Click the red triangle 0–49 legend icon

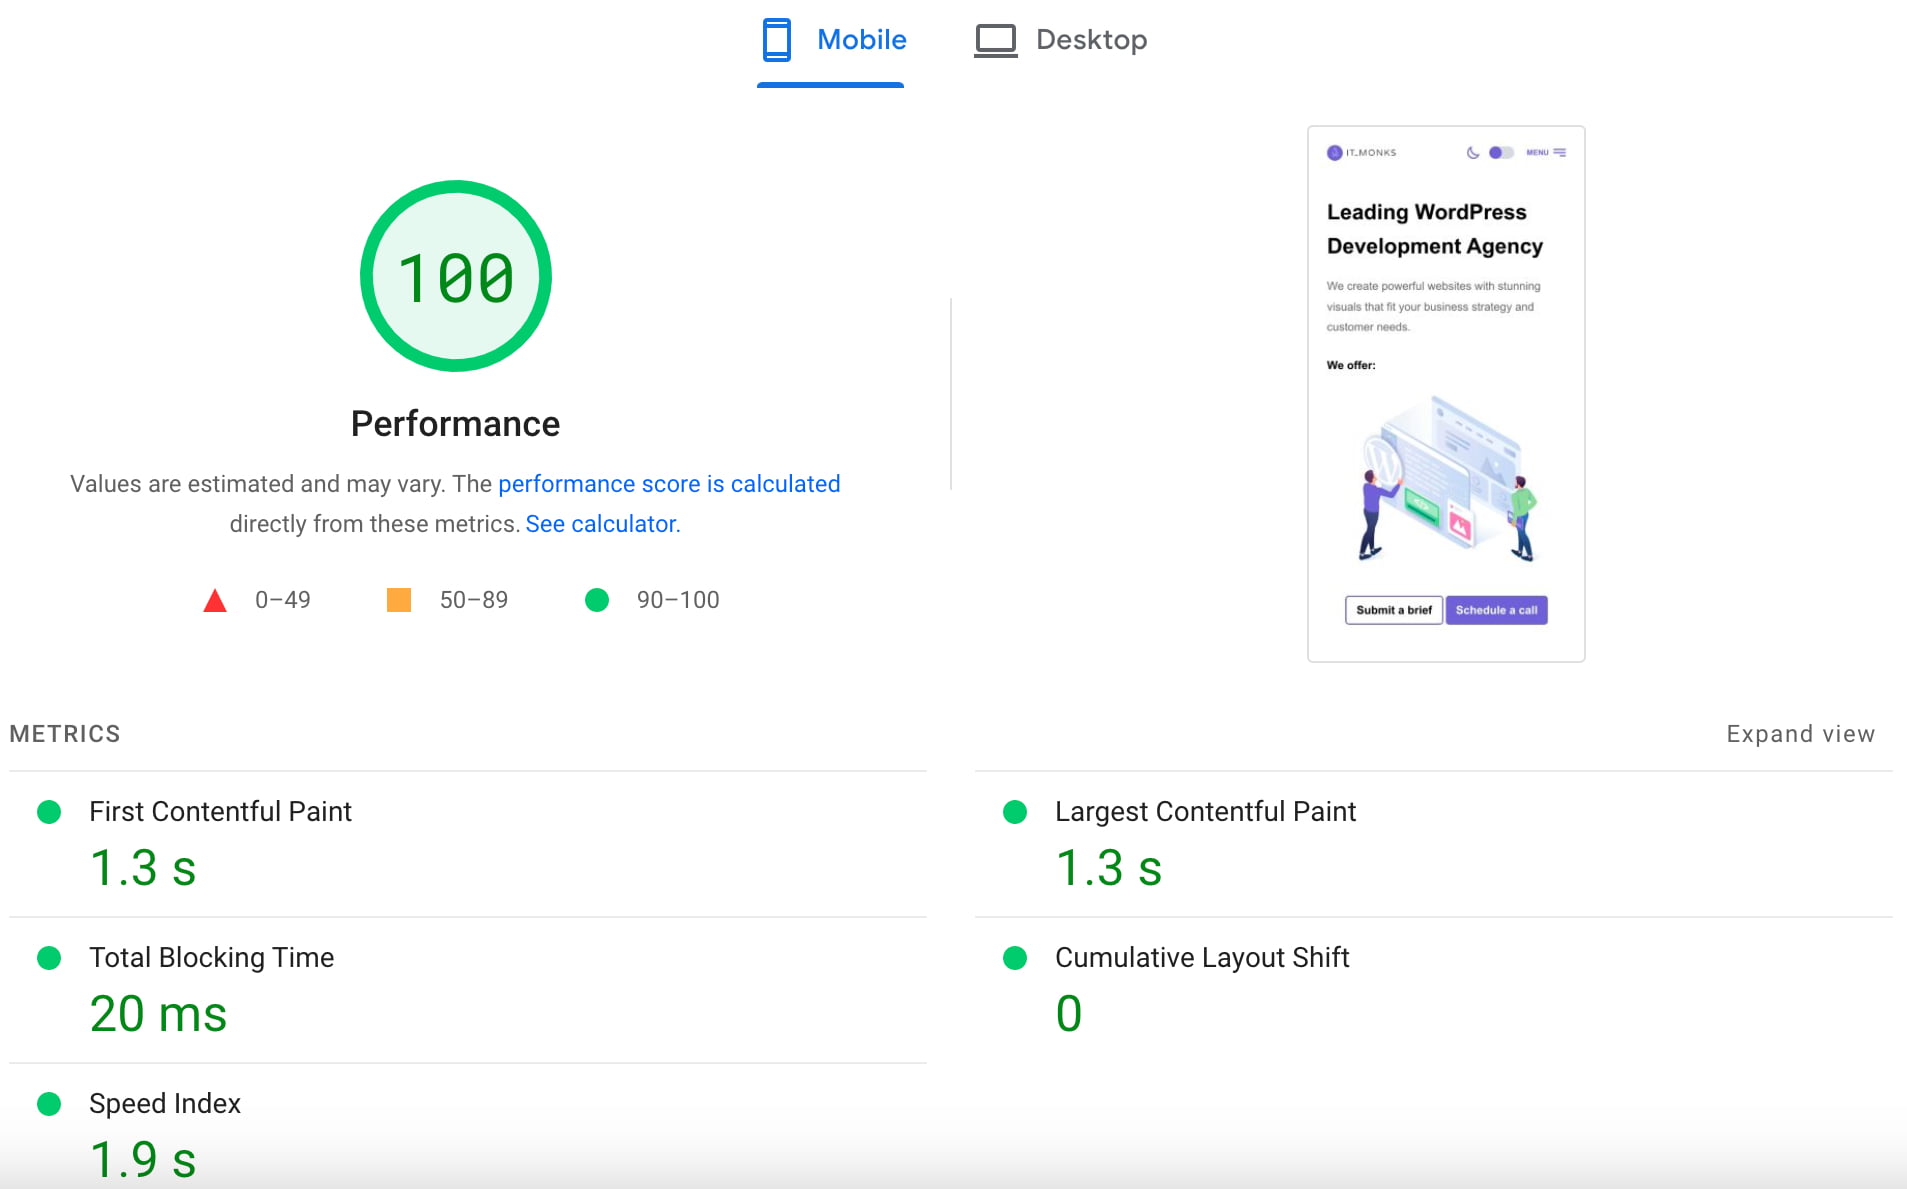pos(214,600)
